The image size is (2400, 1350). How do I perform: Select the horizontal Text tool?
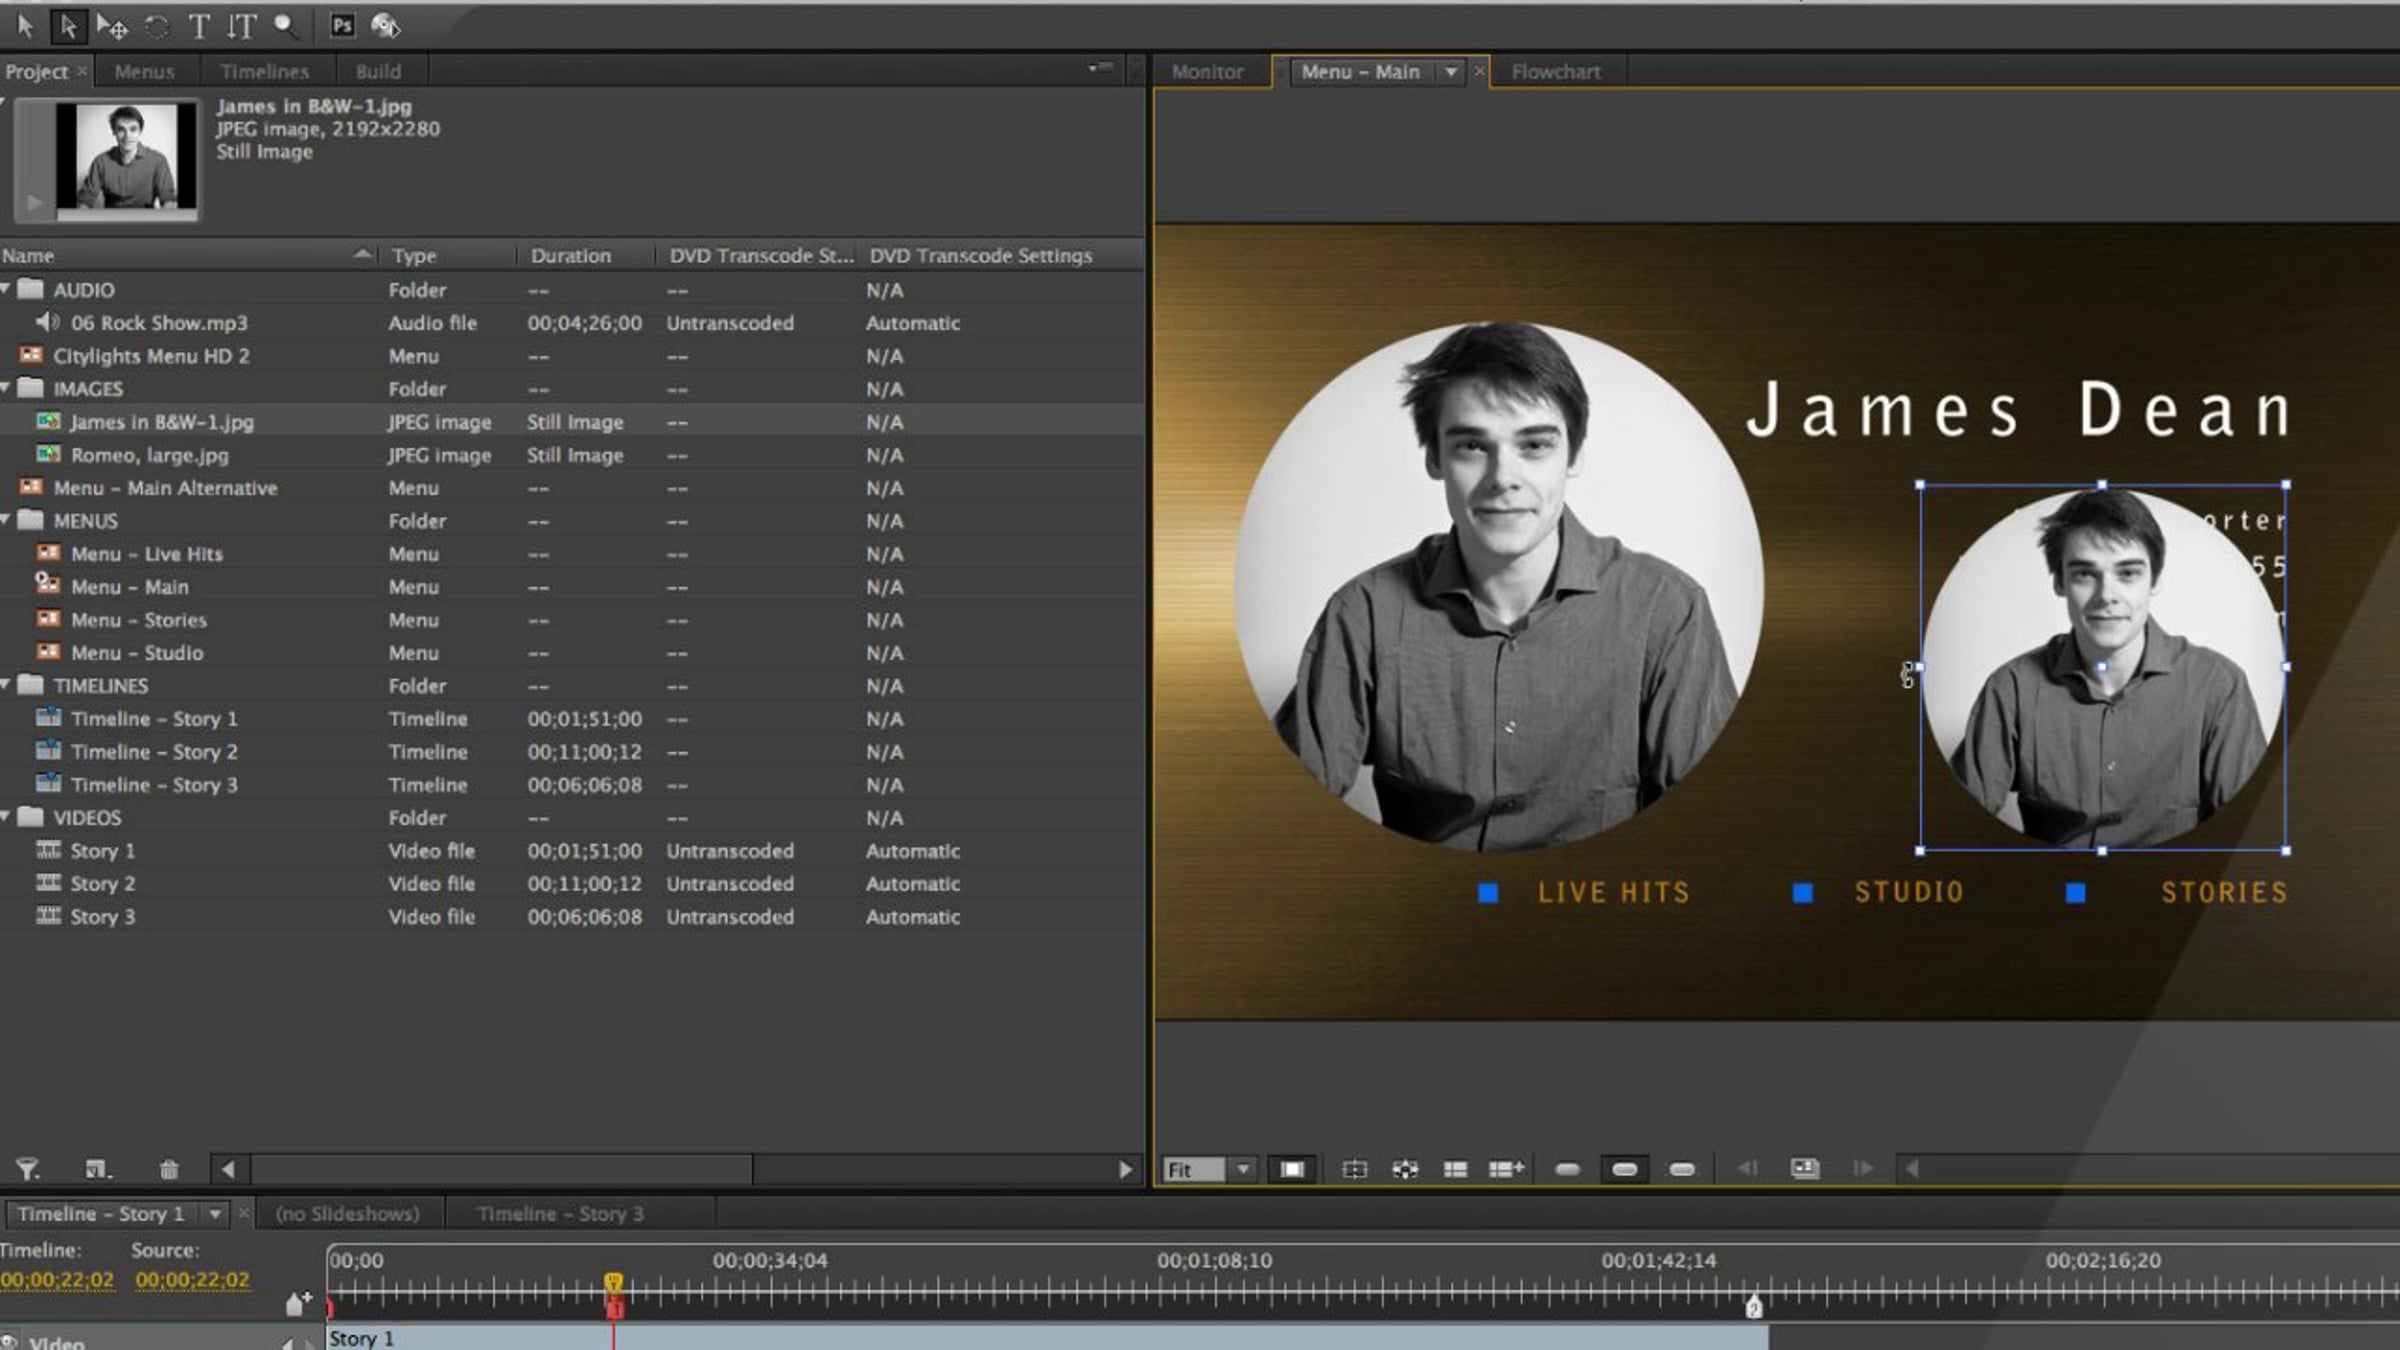(199, 27)
